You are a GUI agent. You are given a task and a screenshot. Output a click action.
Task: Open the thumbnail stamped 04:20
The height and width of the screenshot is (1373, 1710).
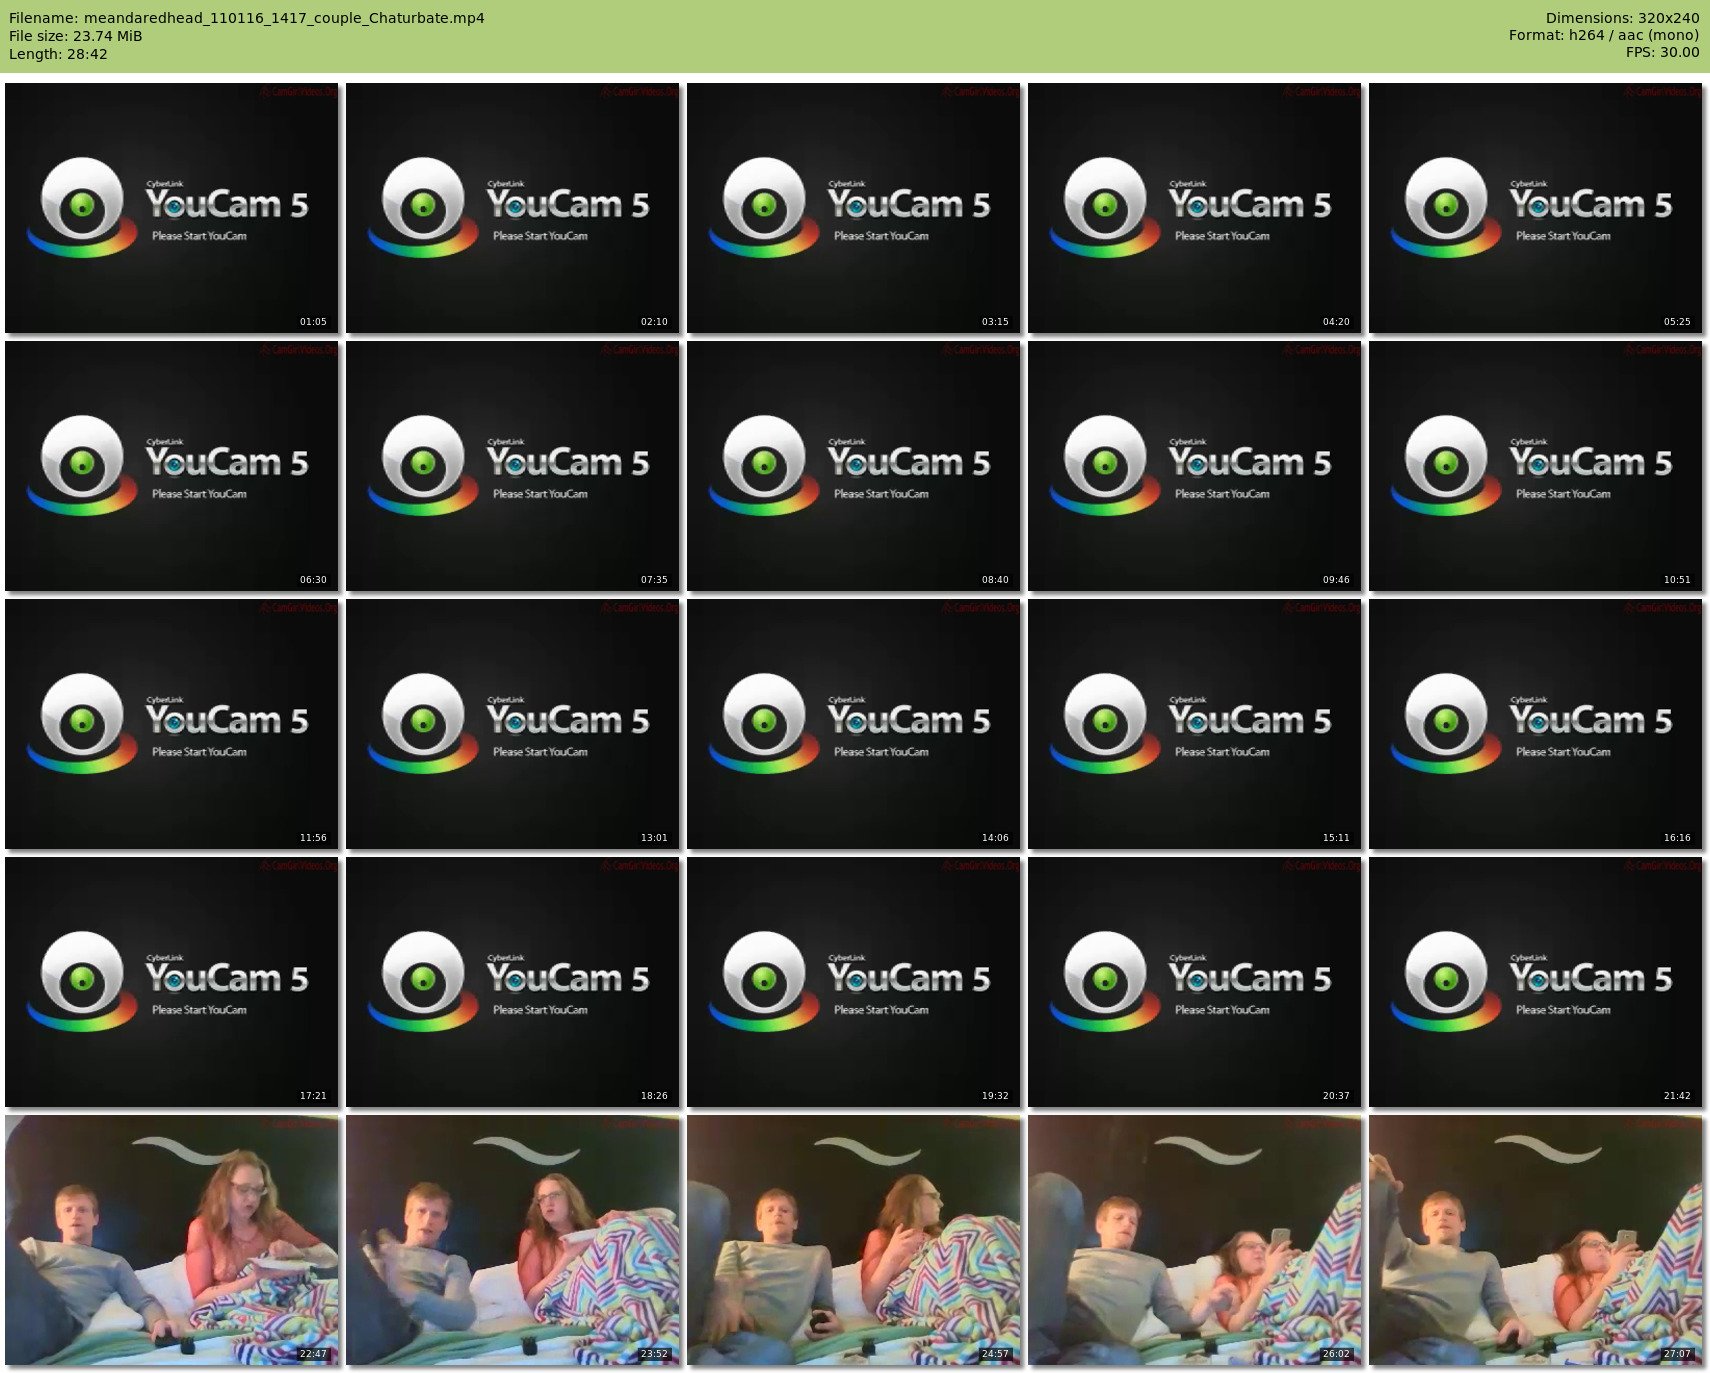[x=1195, y=208]
